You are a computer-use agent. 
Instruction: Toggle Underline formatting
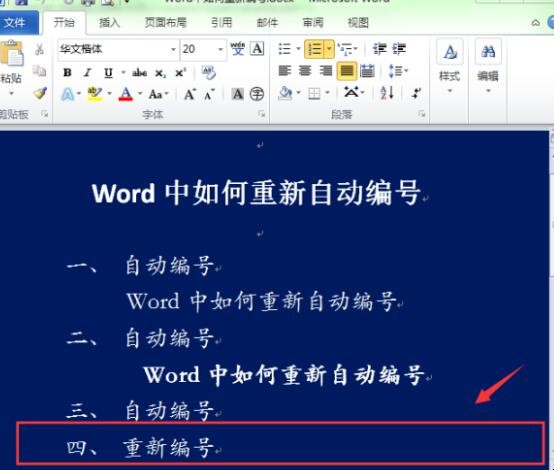[108, 73]
